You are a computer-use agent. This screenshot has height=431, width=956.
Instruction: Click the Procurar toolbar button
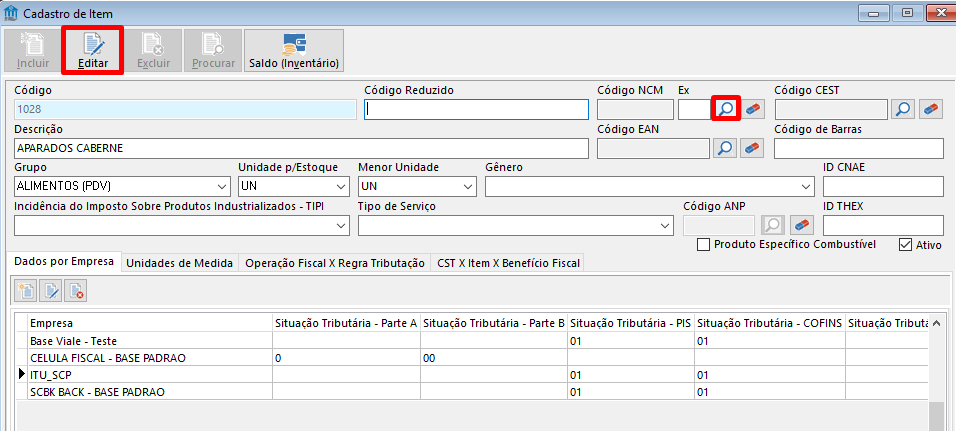213,50
